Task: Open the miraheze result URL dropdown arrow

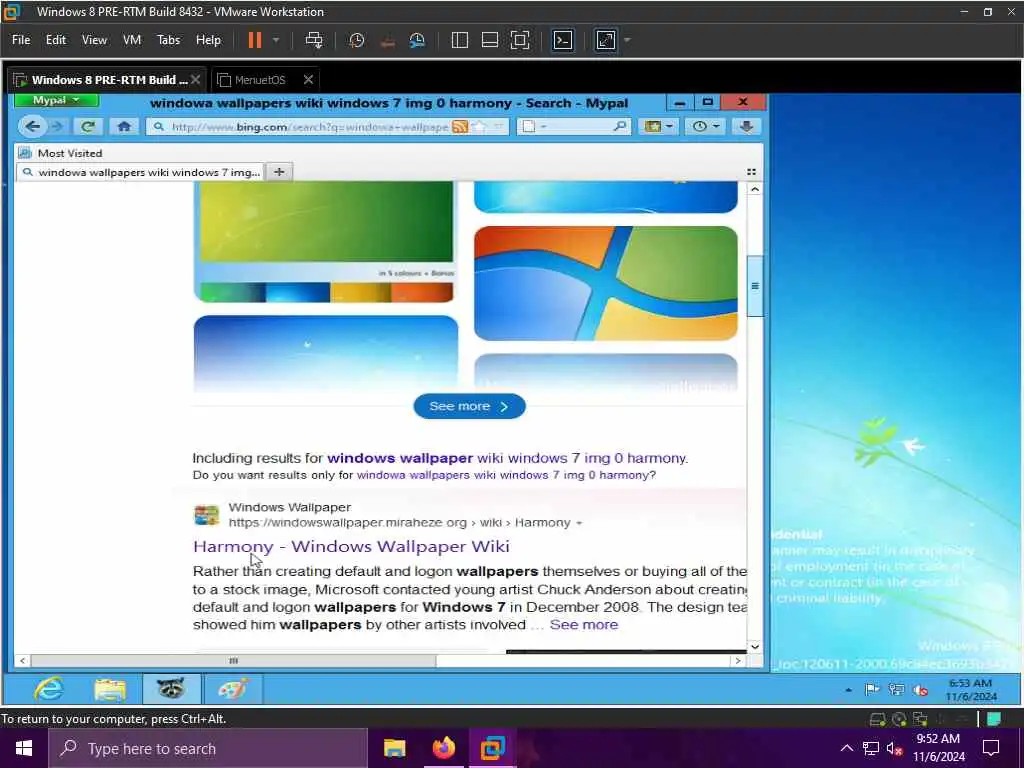Action: tap(579, 523)
